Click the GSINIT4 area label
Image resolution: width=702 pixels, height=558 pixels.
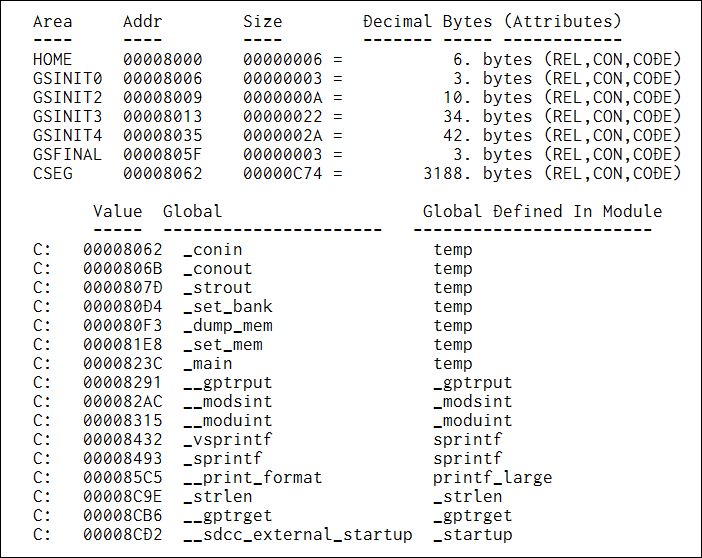[x=67, y=136]
